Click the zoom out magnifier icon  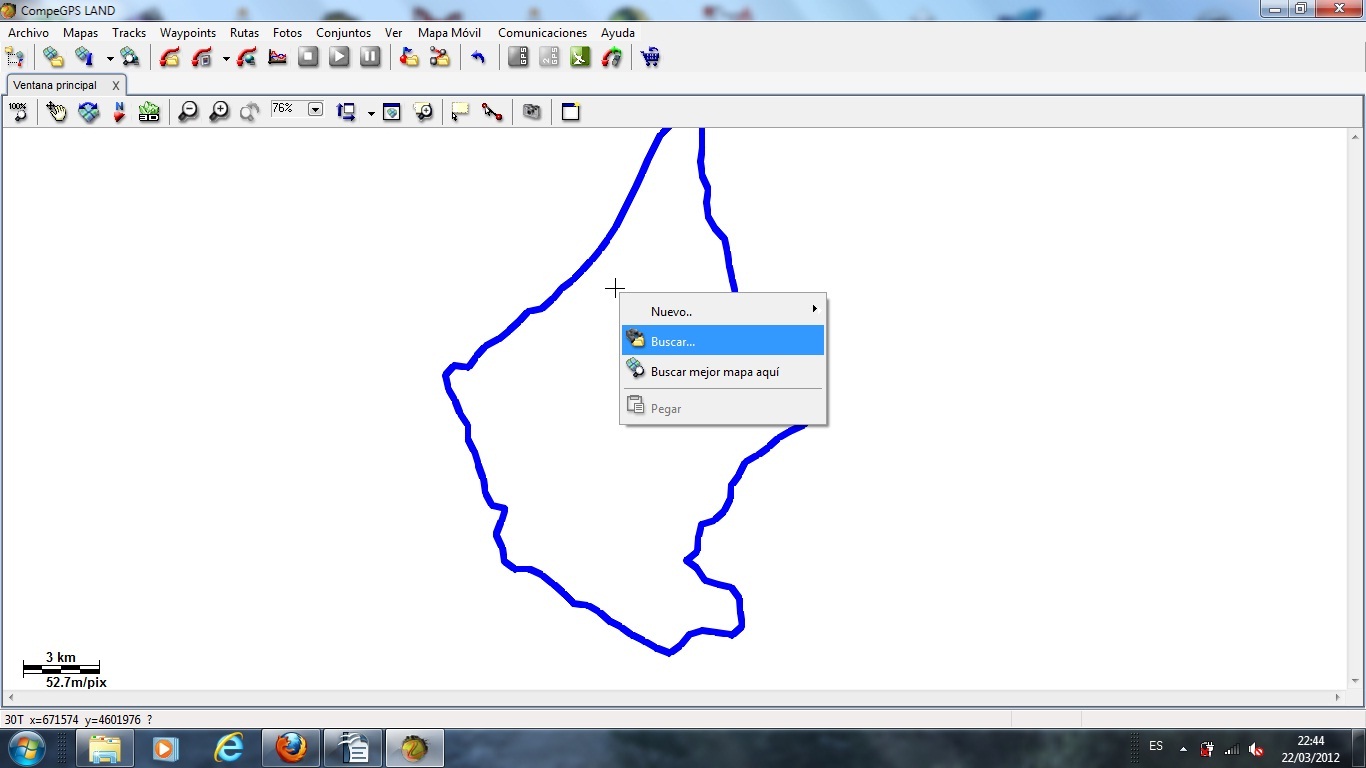188,112
